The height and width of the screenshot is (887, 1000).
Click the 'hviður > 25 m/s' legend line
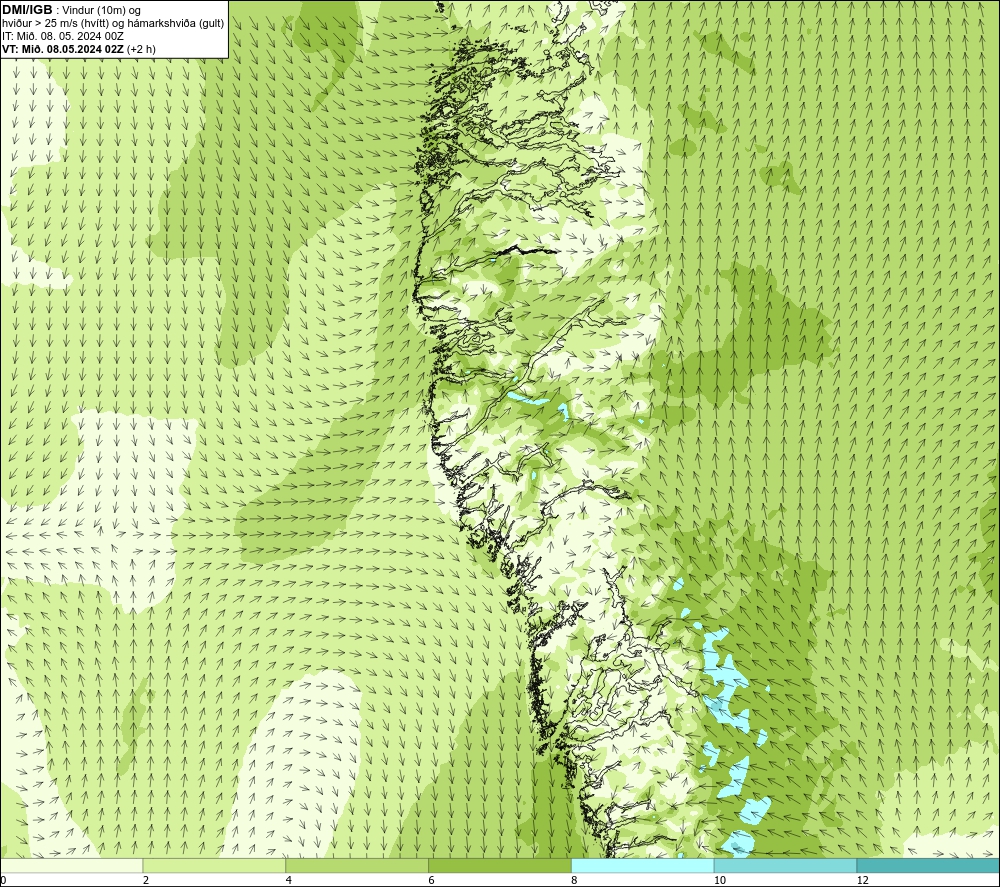113,24
